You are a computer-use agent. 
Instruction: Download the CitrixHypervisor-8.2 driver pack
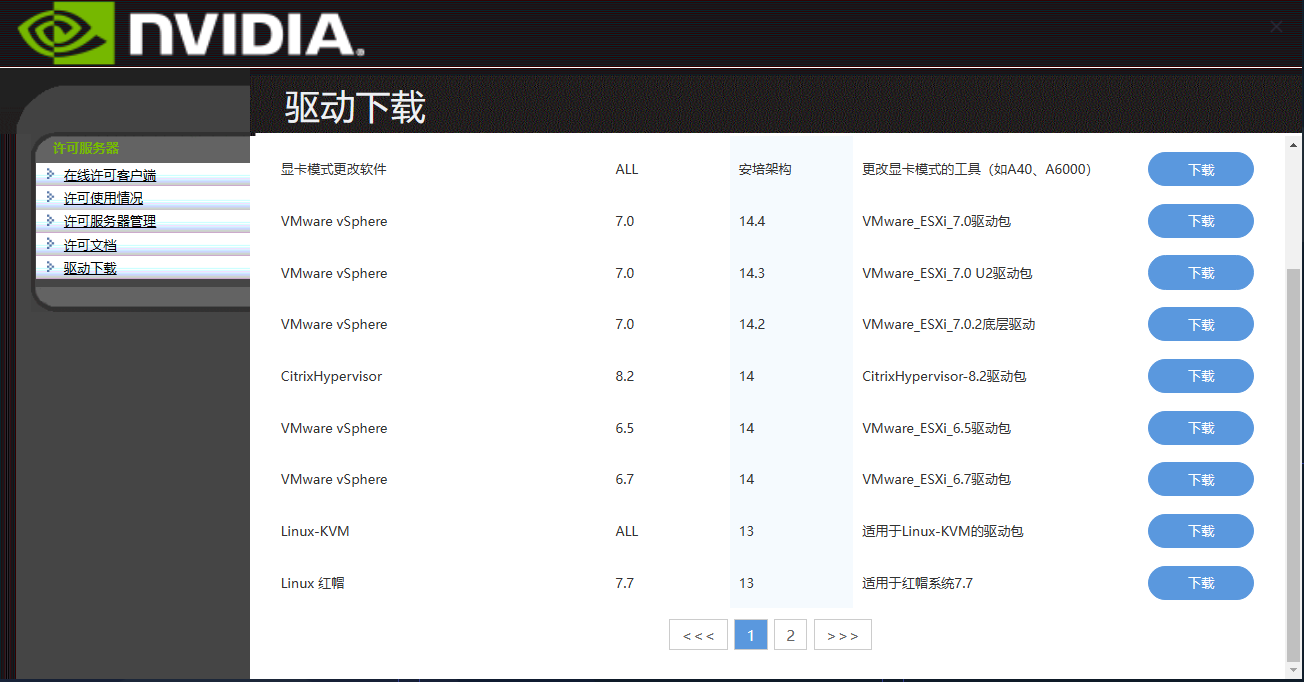click(x=1200, y=376)
